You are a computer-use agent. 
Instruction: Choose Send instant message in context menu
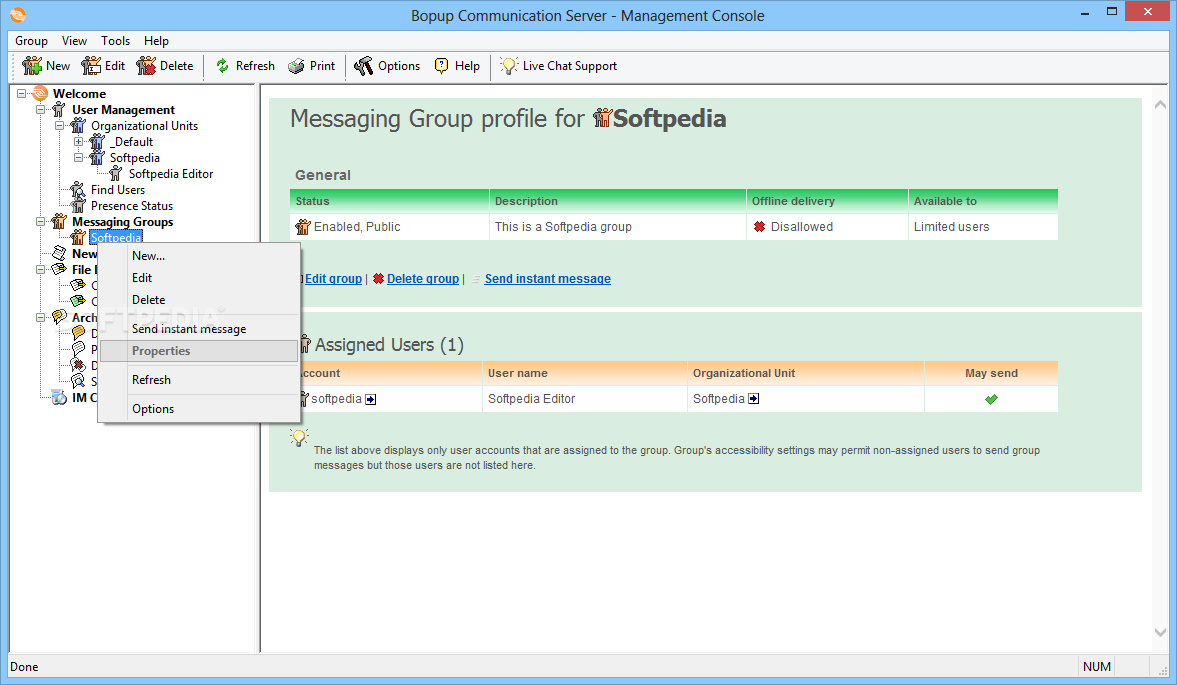click(x=199, y=329)
